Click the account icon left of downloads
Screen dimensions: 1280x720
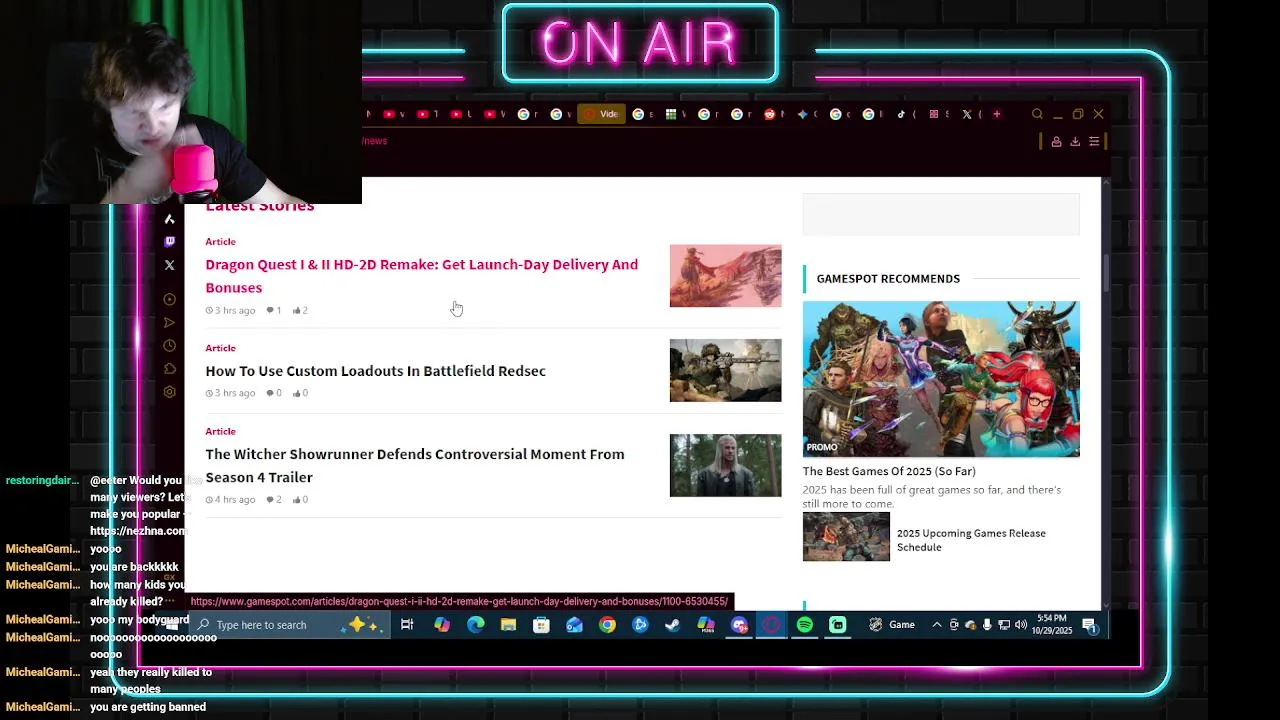(1056, 142)
